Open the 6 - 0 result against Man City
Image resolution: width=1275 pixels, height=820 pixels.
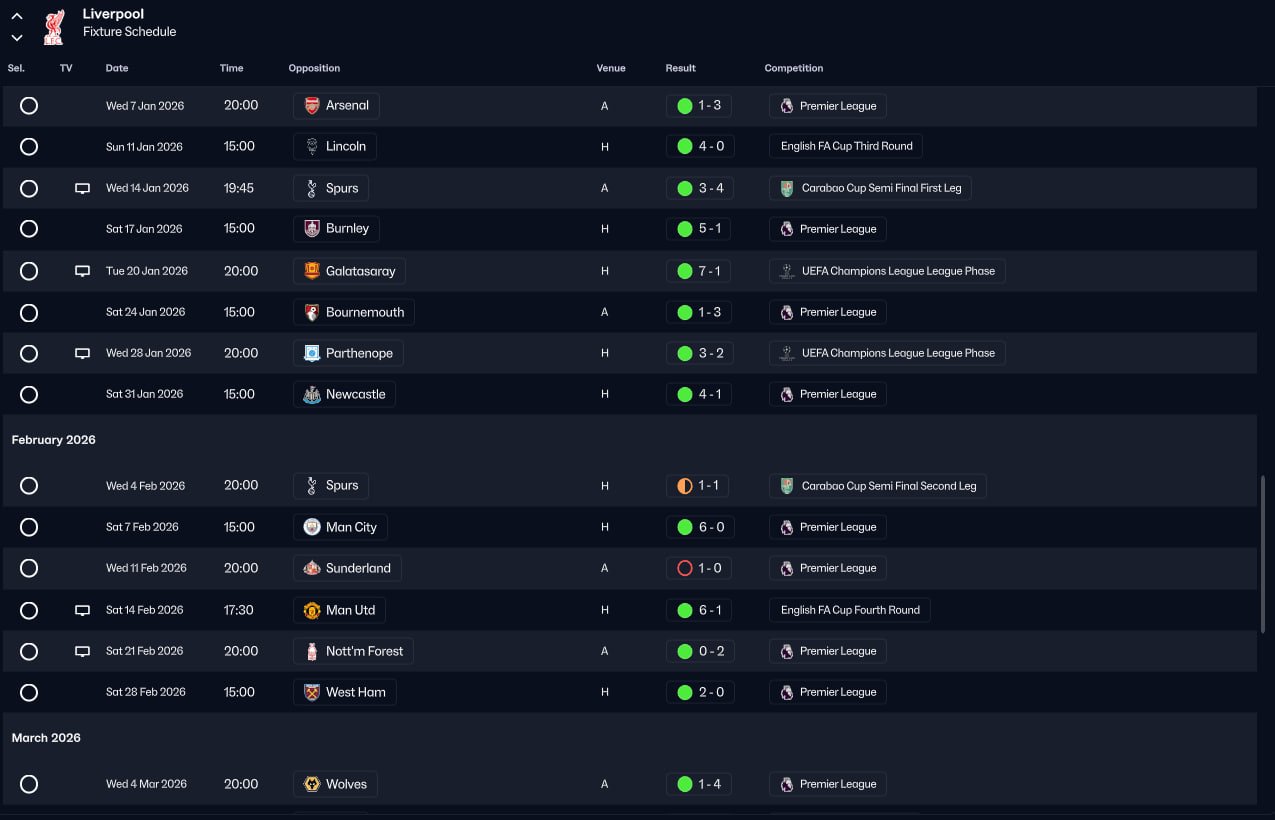699,527
